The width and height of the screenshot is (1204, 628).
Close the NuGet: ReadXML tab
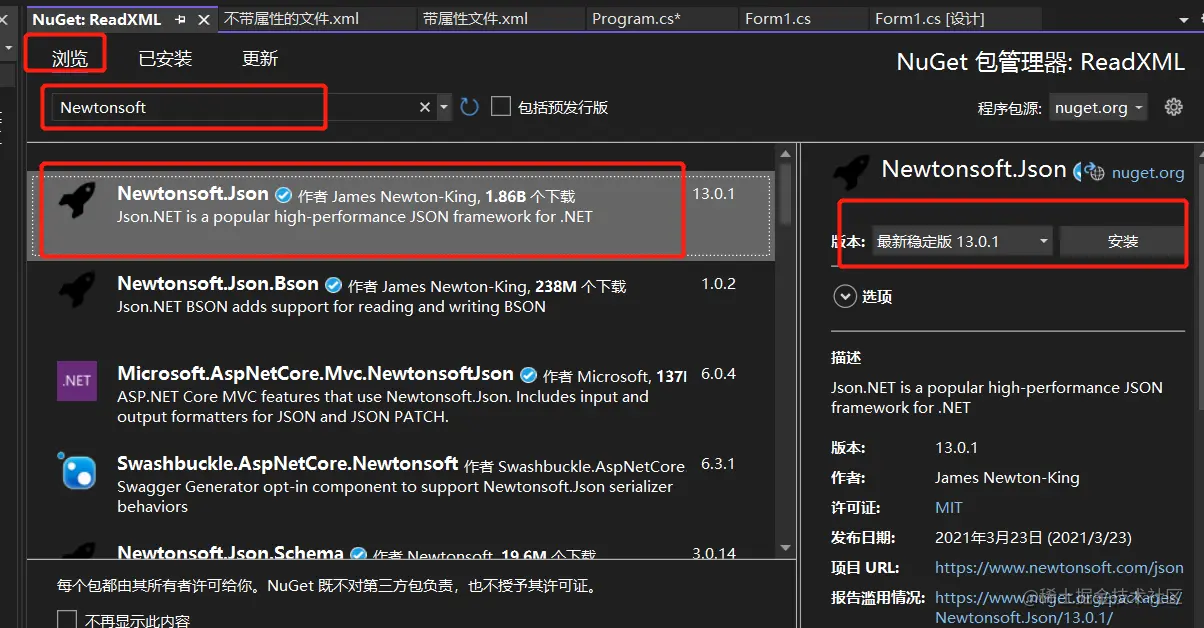(203, 19)
